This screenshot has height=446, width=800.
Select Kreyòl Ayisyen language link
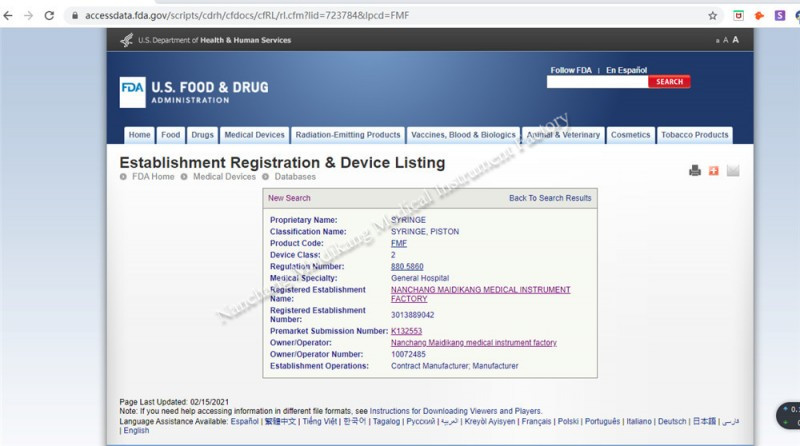pyautogui.click(x=490, y=422)
